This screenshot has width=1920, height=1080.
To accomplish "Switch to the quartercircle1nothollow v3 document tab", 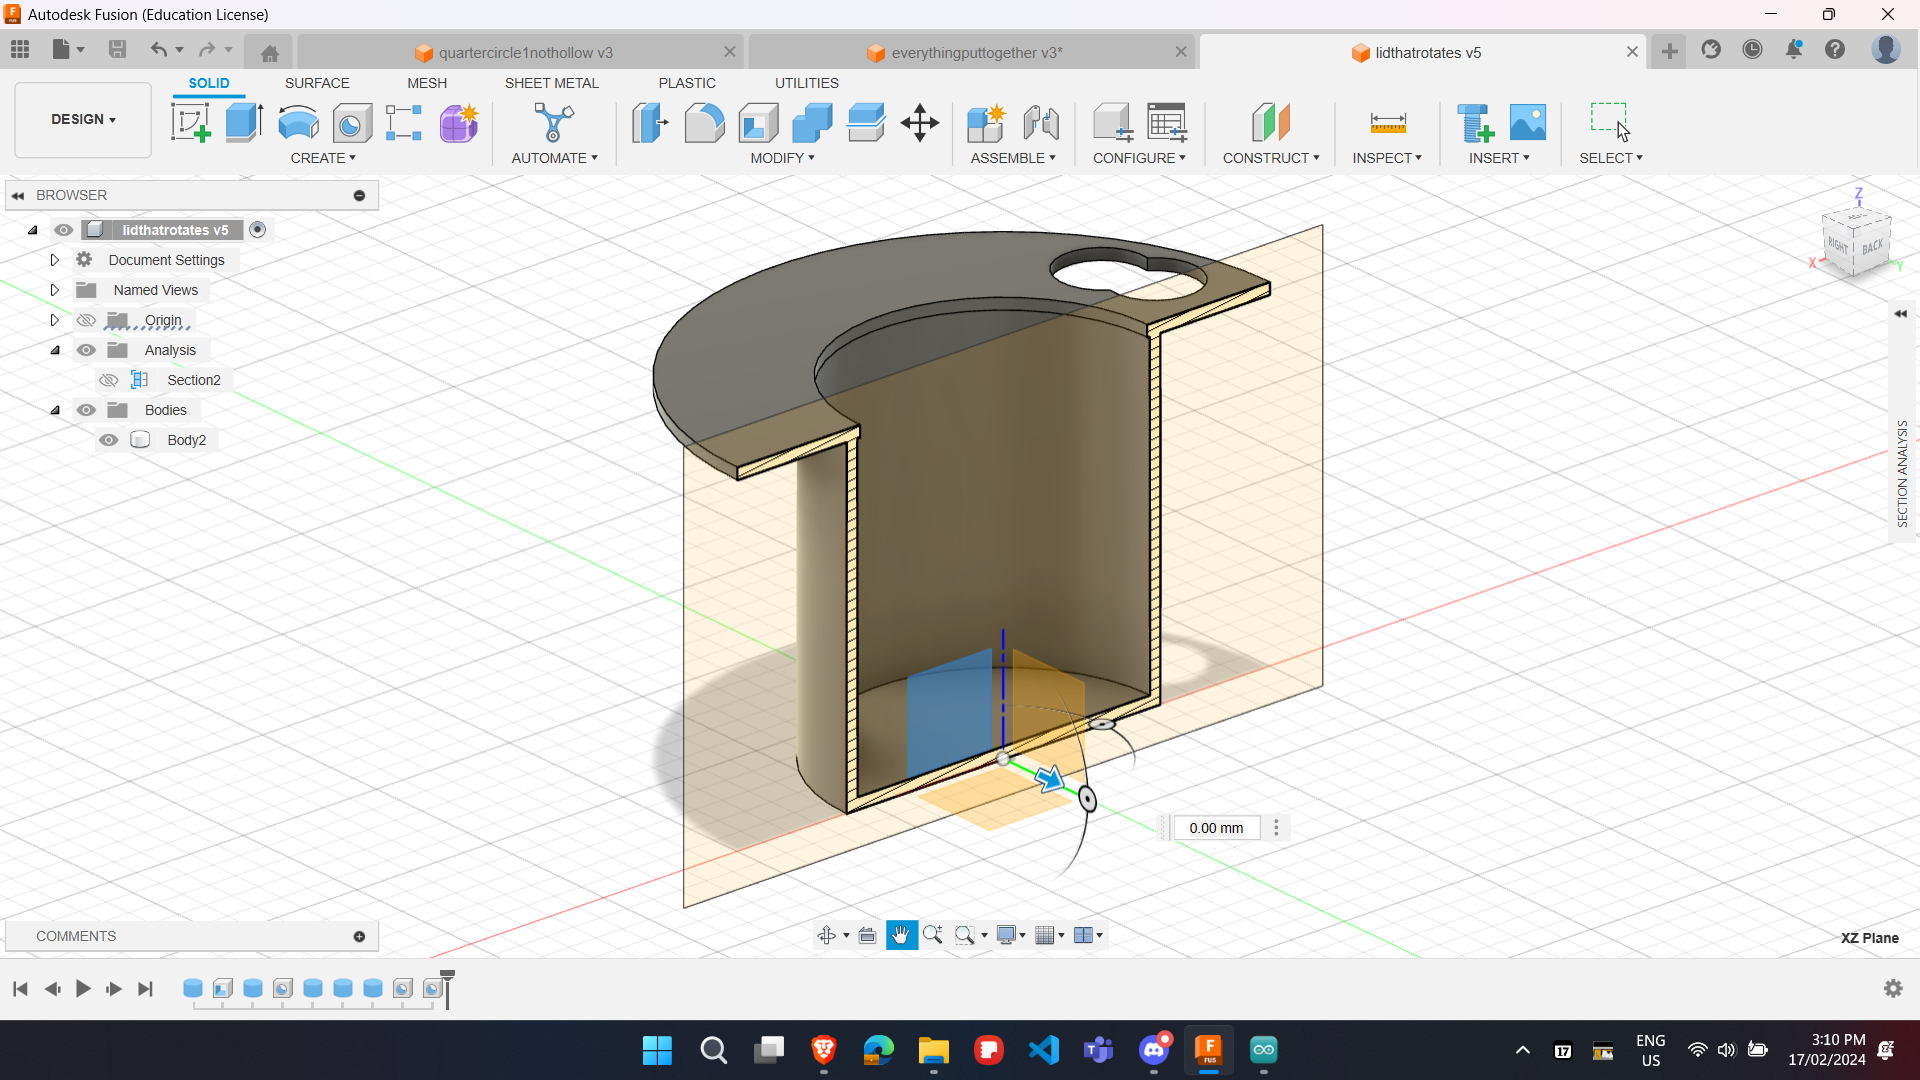I will (x=524, y=53).
